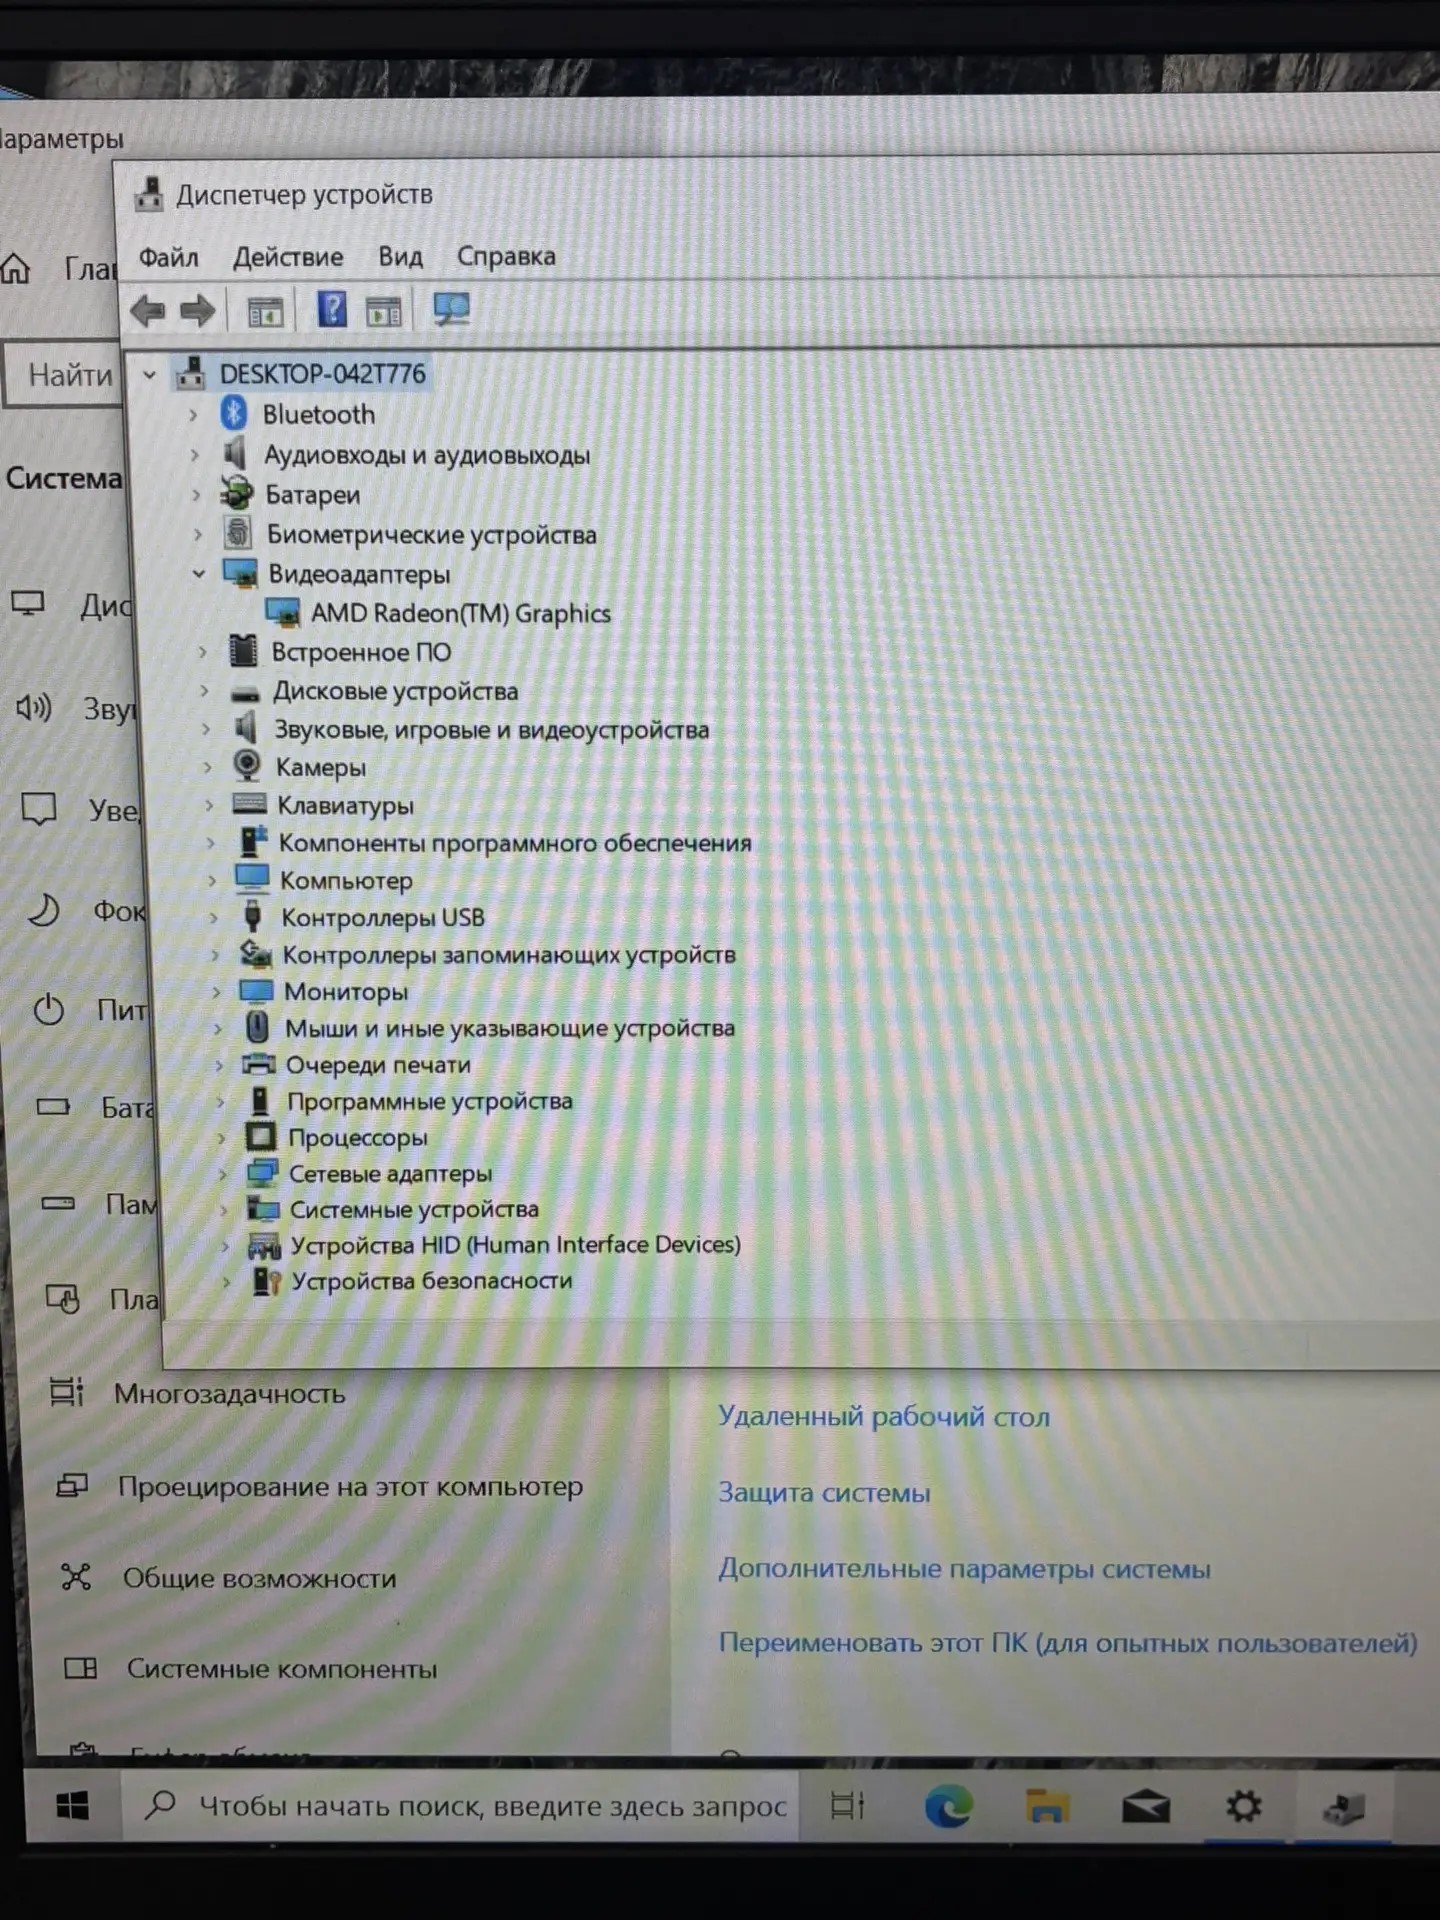Open the Windows Start menu

click(73, 1805)
